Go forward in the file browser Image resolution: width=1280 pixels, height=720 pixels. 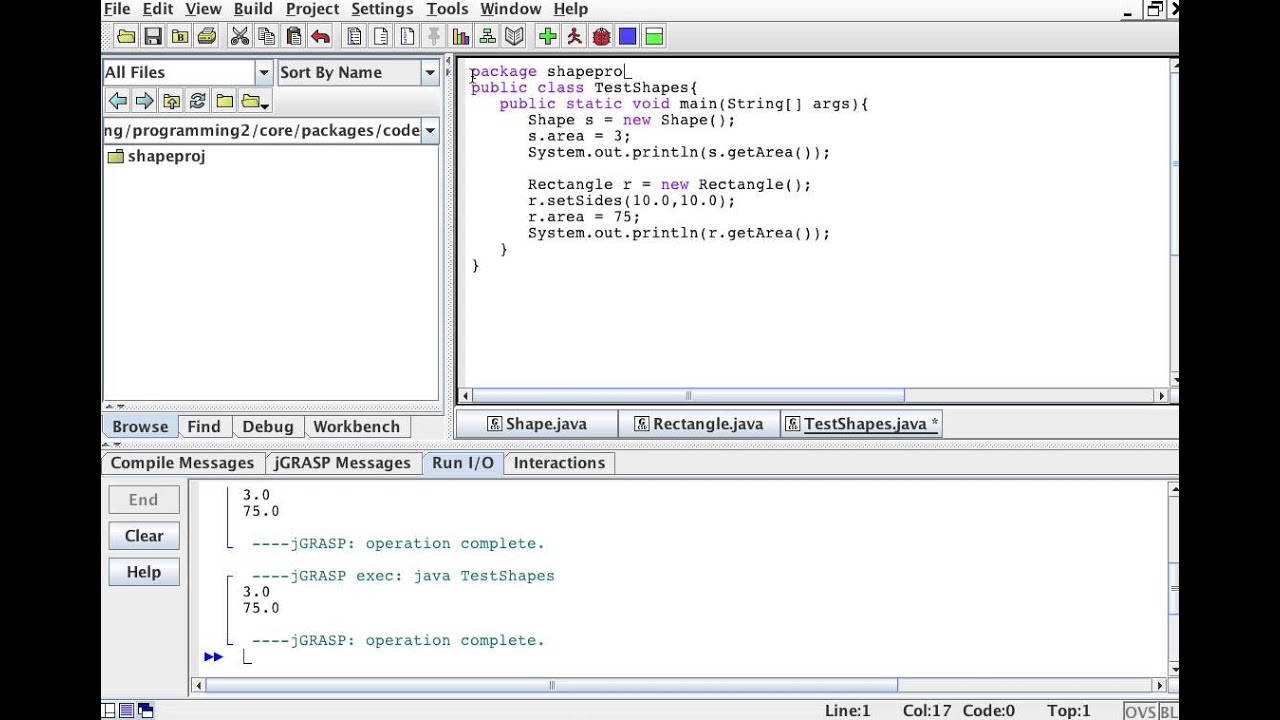point(144,101)
